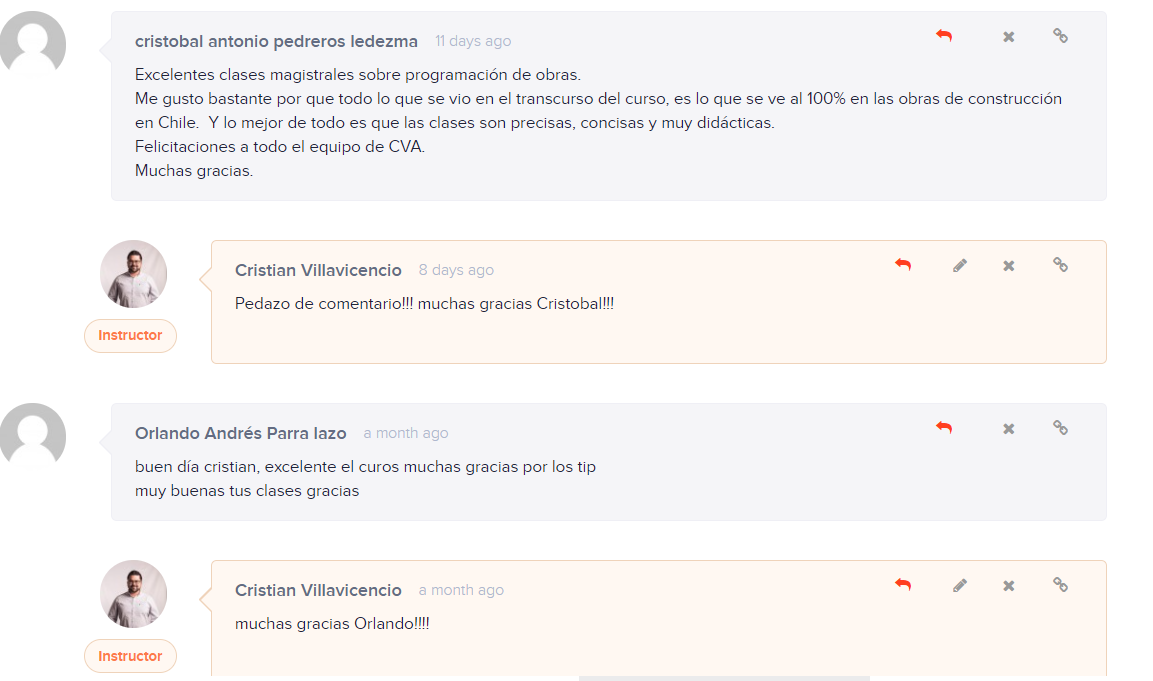Delete the 'muchas gracias Orlando' reply
Viewport: 1153px width, 681px height.
(1009, 586)
